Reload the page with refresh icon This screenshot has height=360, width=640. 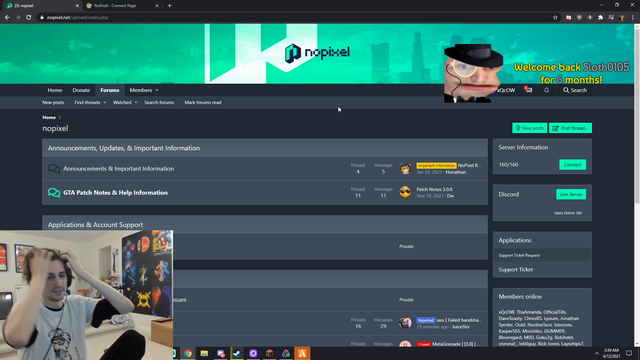point(29,18)
